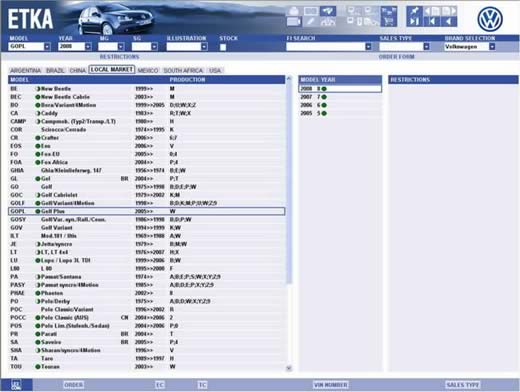Select model year 2008 row
This screenshot has width=520, height=392.
pos(340,89)
